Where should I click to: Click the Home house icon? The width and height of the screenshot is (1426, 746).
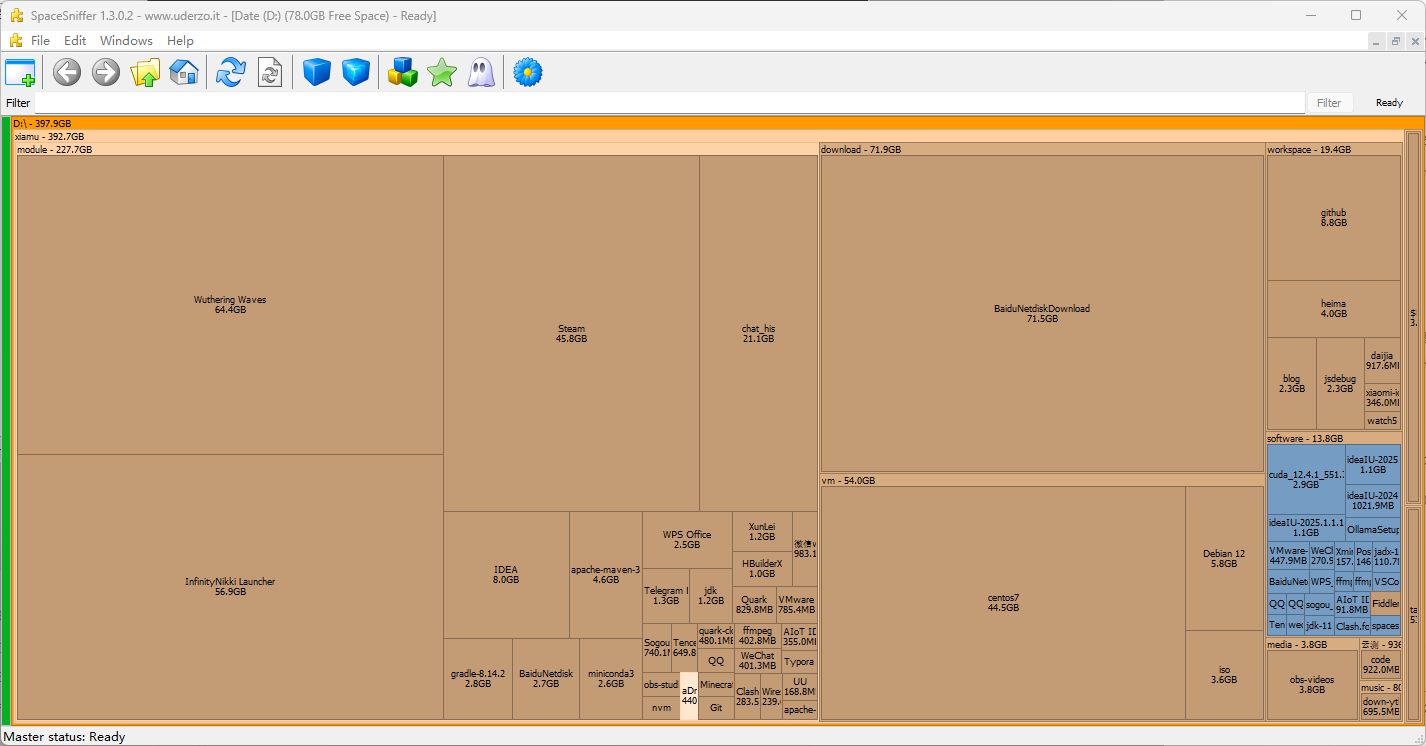pyautogui.click(x=184, y=72)
